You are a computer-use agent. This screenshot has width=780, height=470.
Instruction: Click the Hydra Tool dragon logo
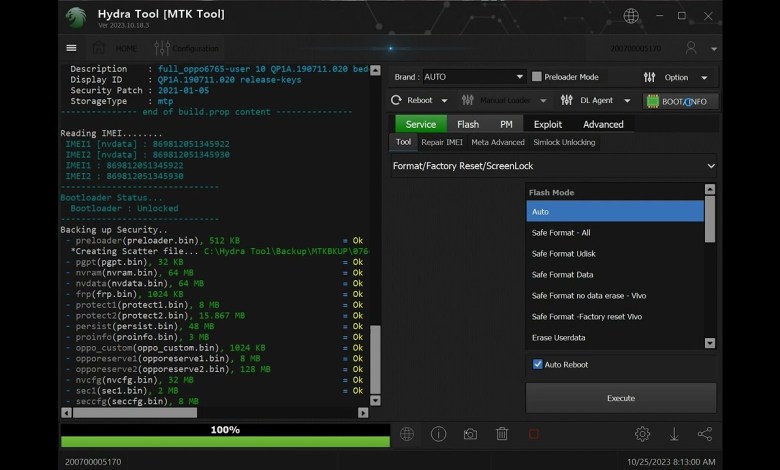tap(76, 18)
